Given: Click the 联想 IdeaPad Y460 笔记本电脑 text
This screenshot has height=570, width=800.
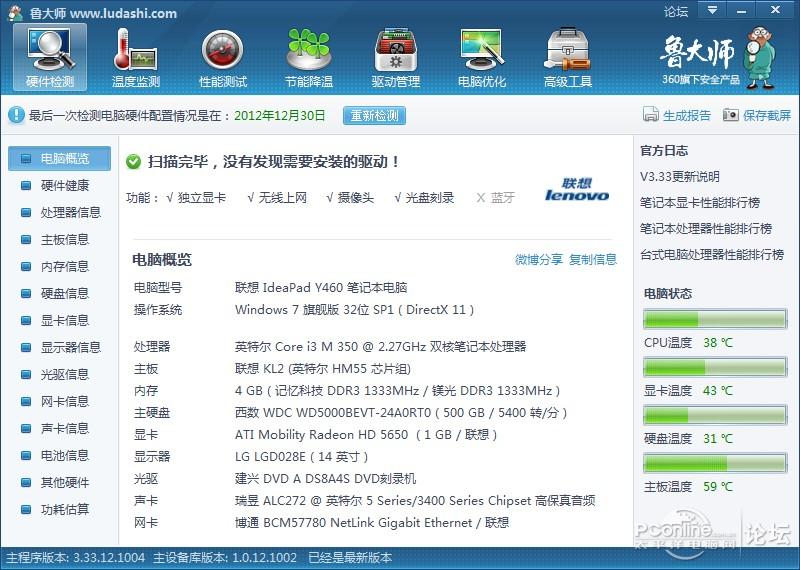Looking at the screenshot, I should (321, 287).
